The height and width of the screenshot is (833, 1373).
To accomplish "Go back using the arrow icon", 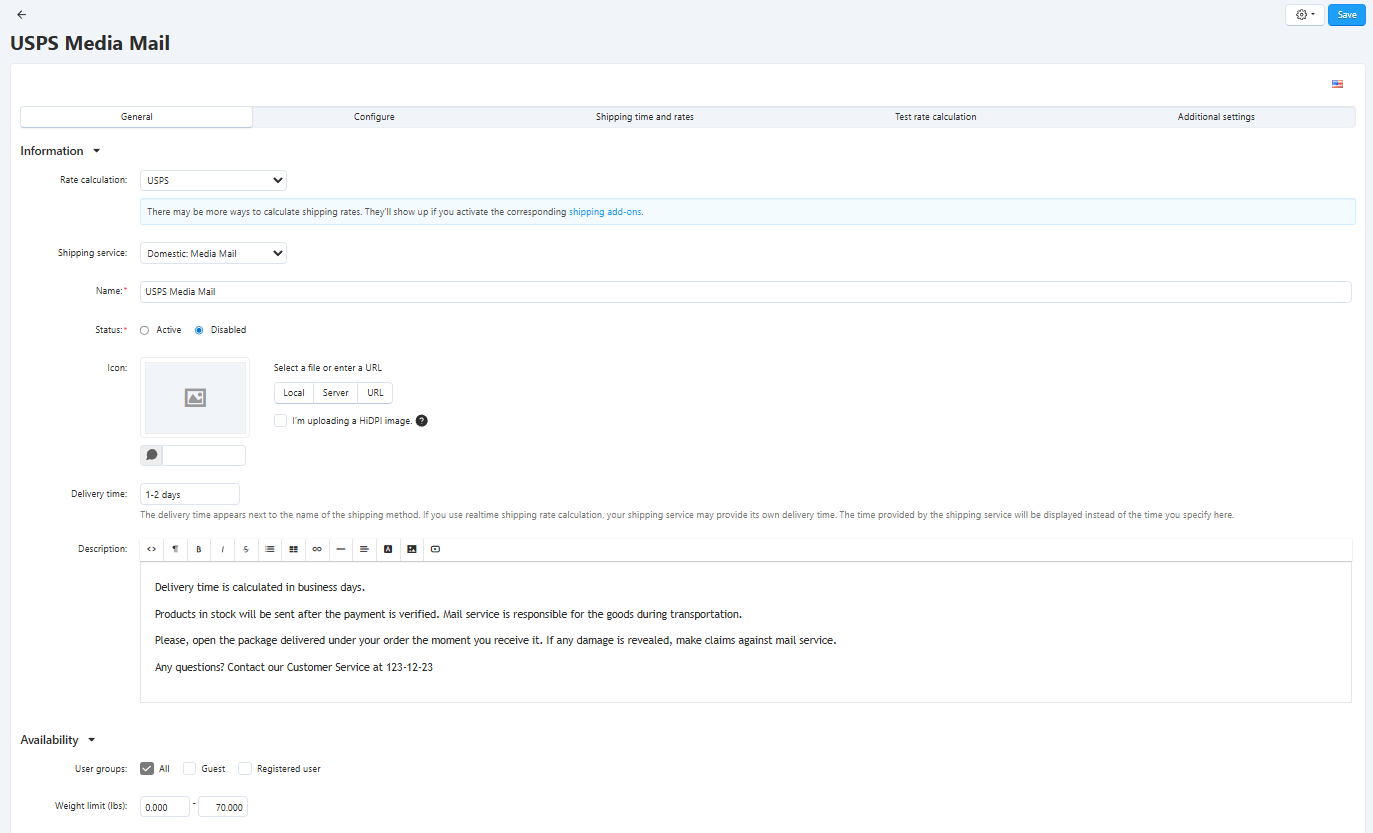I will tap(22, 15).
